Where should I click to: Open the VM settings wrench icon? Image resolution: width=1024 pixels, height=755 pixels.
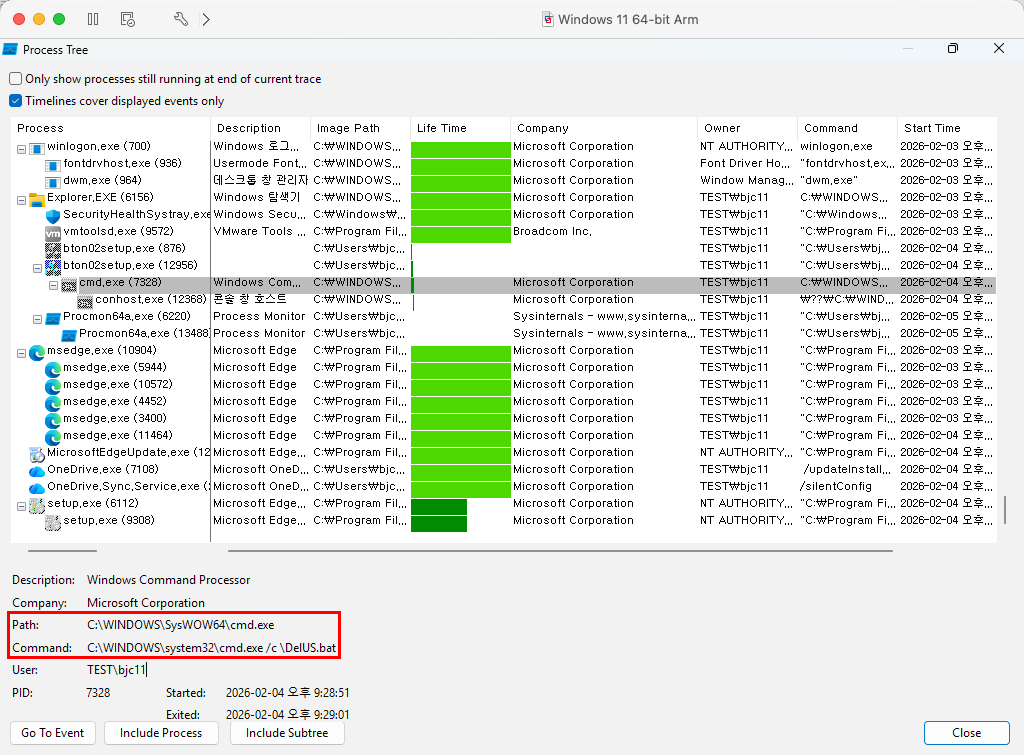click(x=181, y=19)
